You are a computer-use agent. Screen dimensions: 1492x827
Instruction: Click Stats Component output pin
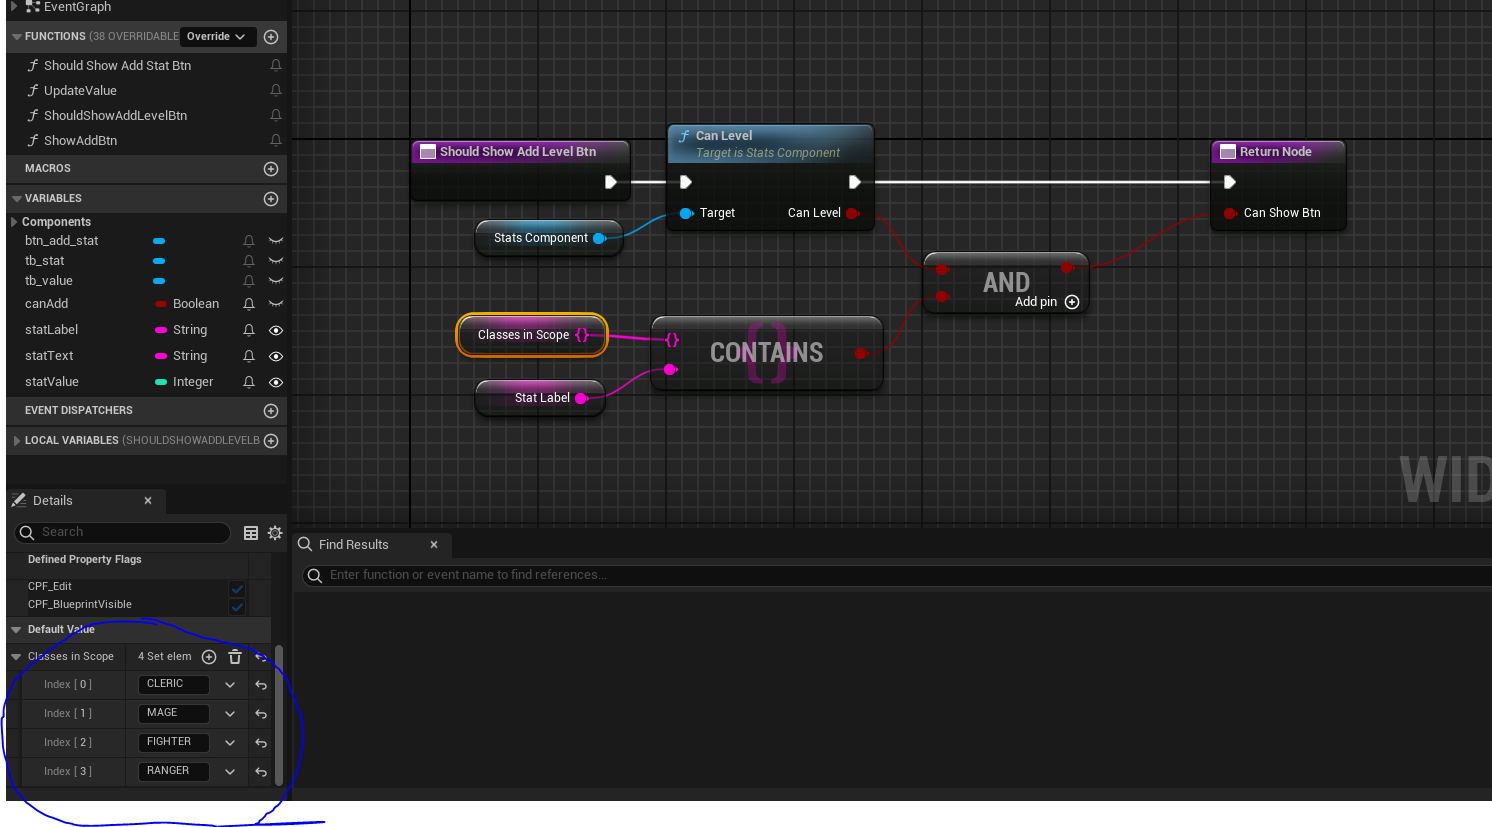coord(599,238)
